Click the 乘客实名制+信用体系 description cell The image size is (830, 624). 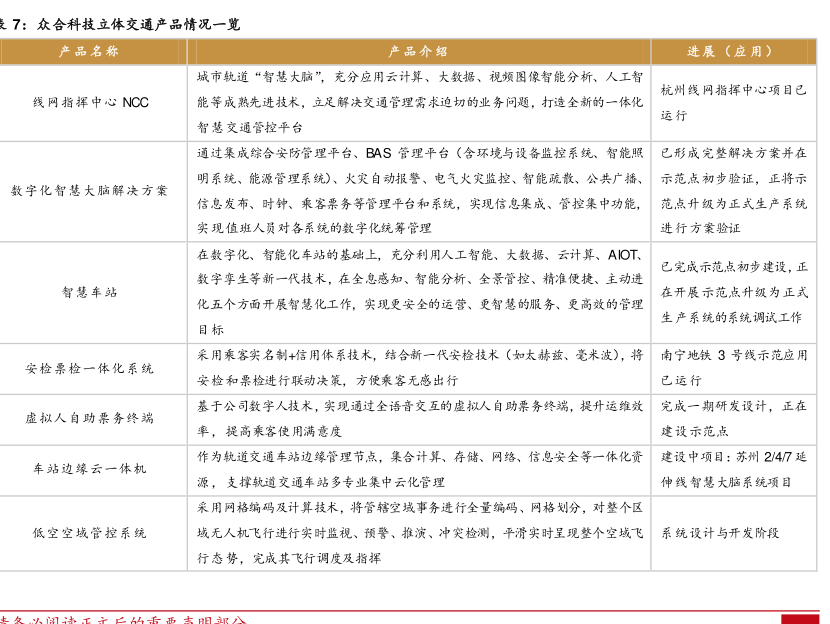point(419,367)
